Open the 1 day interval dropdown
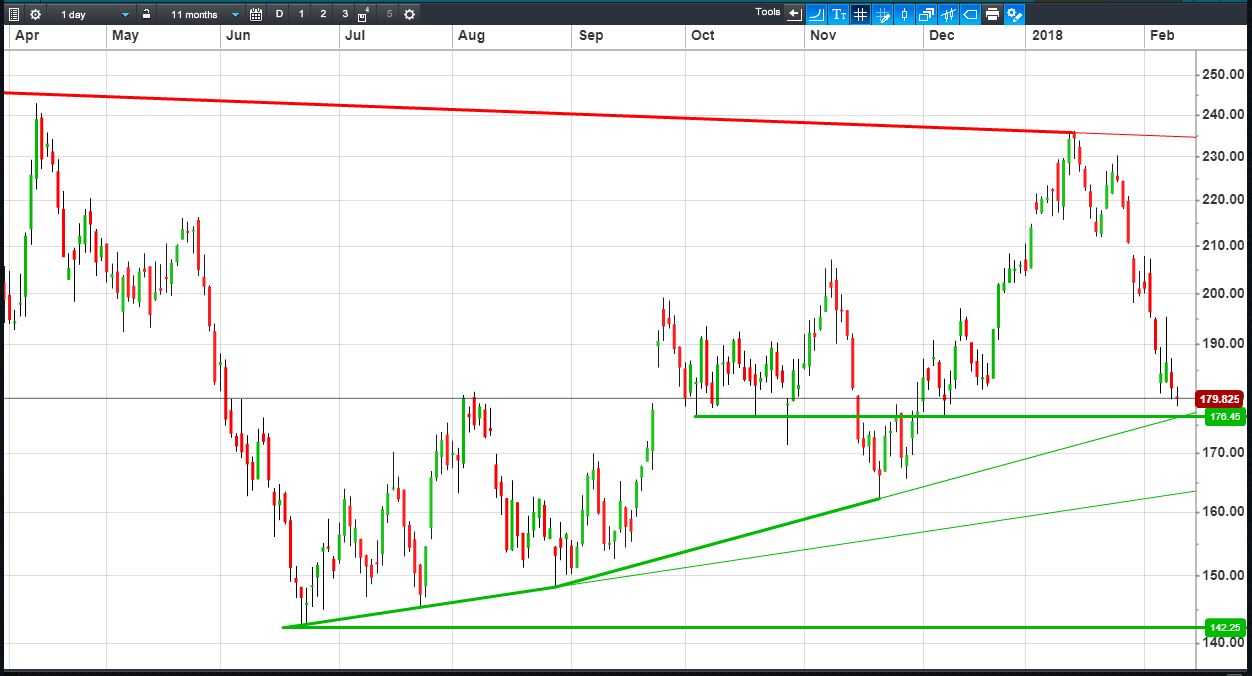Image resolution: width=1252 pixels, height=676 pixels. pos(94,14)
